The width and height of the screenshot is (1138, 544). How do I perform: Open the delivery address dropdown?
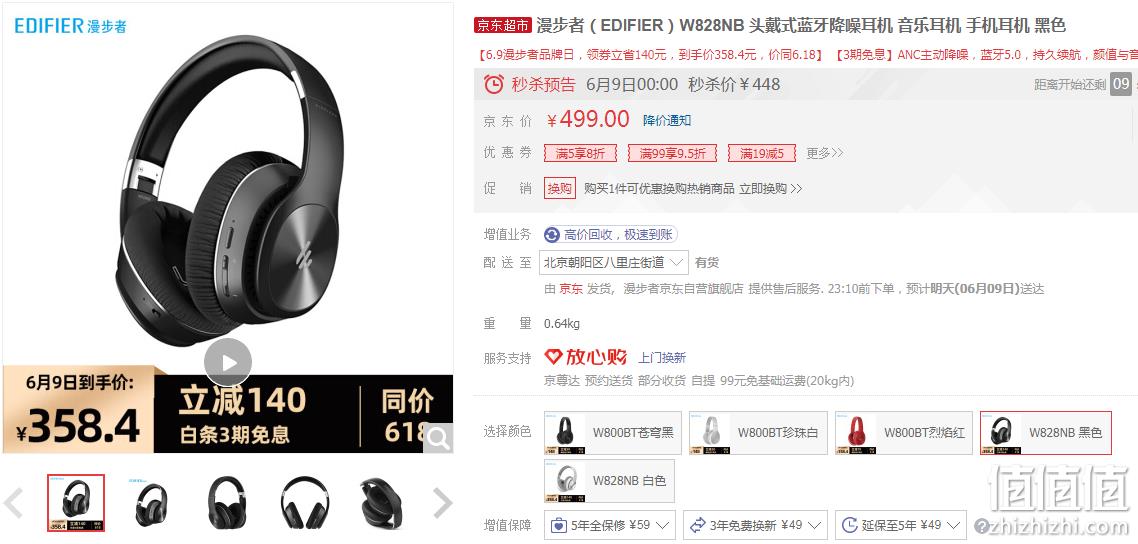(614, 263)
